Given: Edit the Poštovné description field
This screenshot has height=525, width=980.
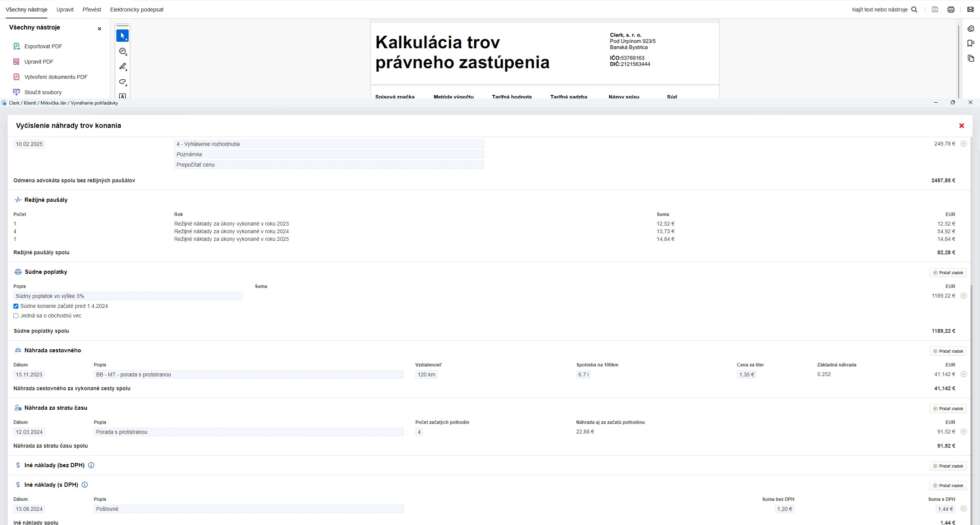Looking at the screenshot, I should 249,509.
